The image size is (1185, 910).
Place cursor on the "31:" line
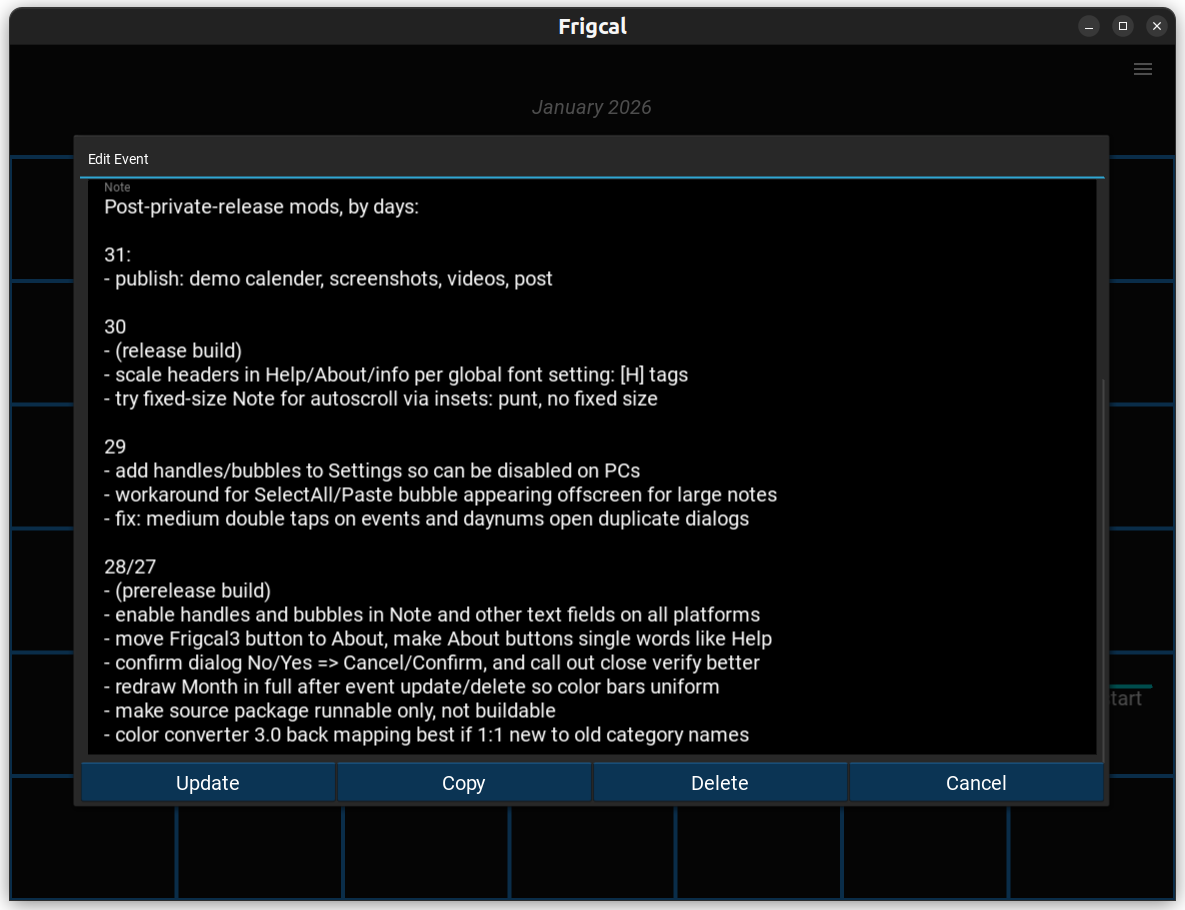118,255
